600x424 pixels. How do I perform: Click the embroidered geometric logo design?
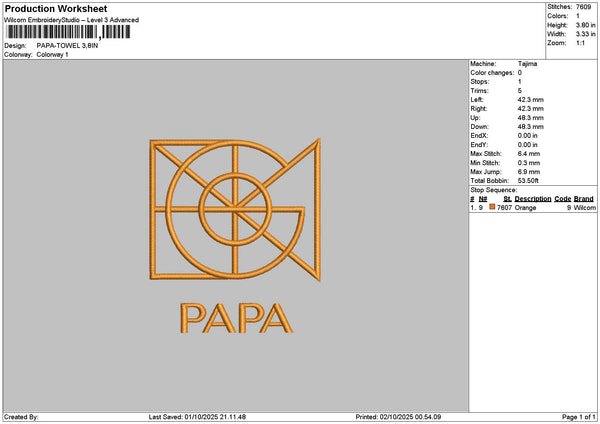(x=235, y=210)
